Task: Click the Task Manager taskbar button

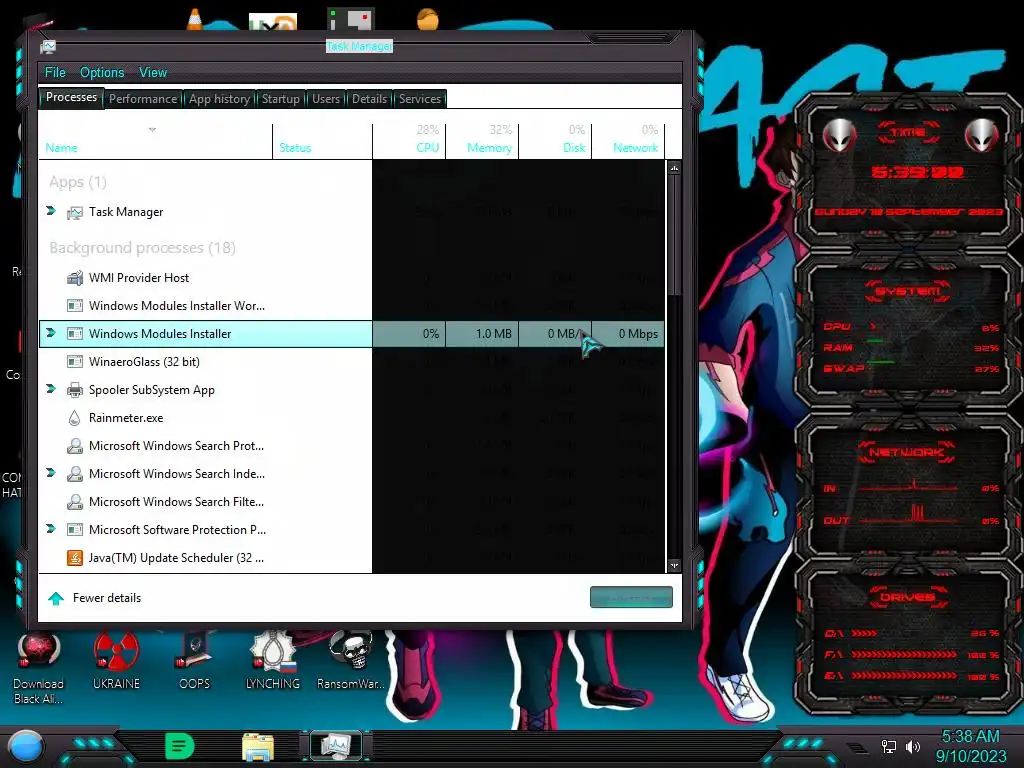Action: click(336, 746)
